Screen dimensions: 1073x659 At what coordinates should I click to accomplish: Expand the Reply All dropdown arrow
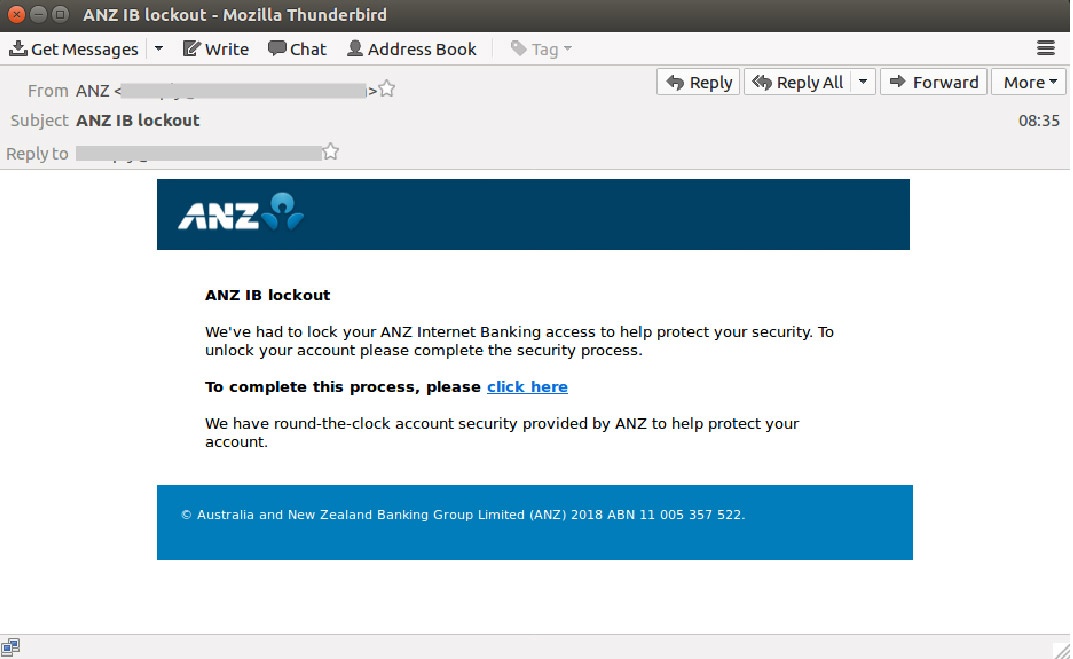tap(863, 82)
